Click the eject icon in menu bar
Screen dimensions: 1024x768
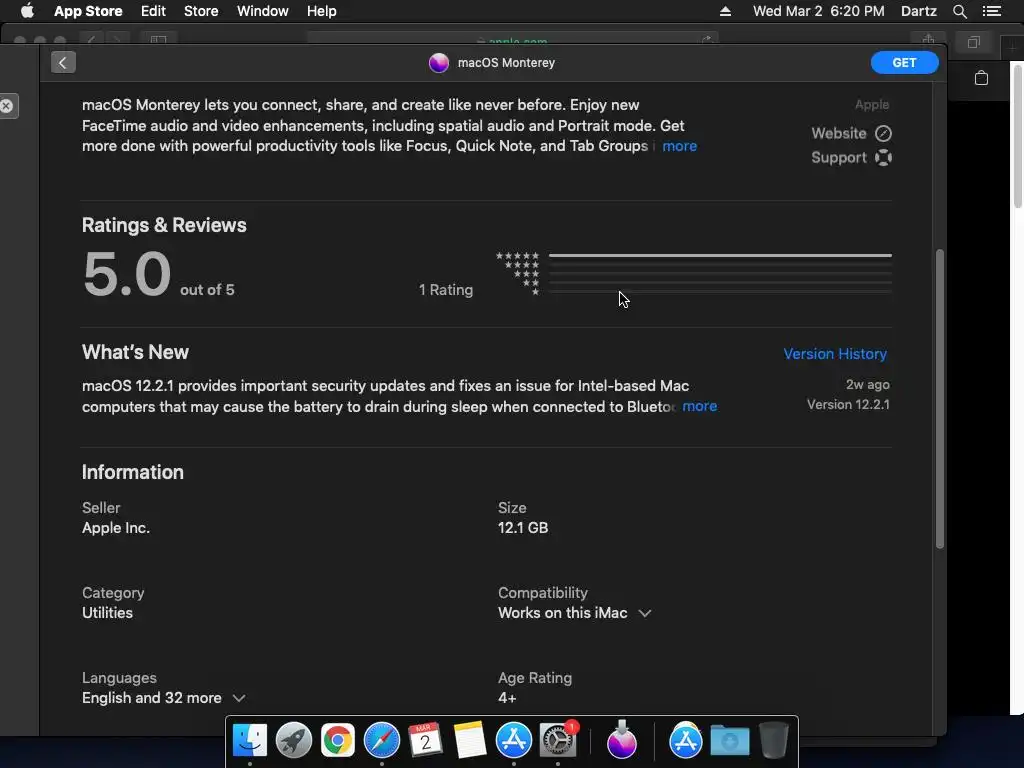[x=725, y=11]
